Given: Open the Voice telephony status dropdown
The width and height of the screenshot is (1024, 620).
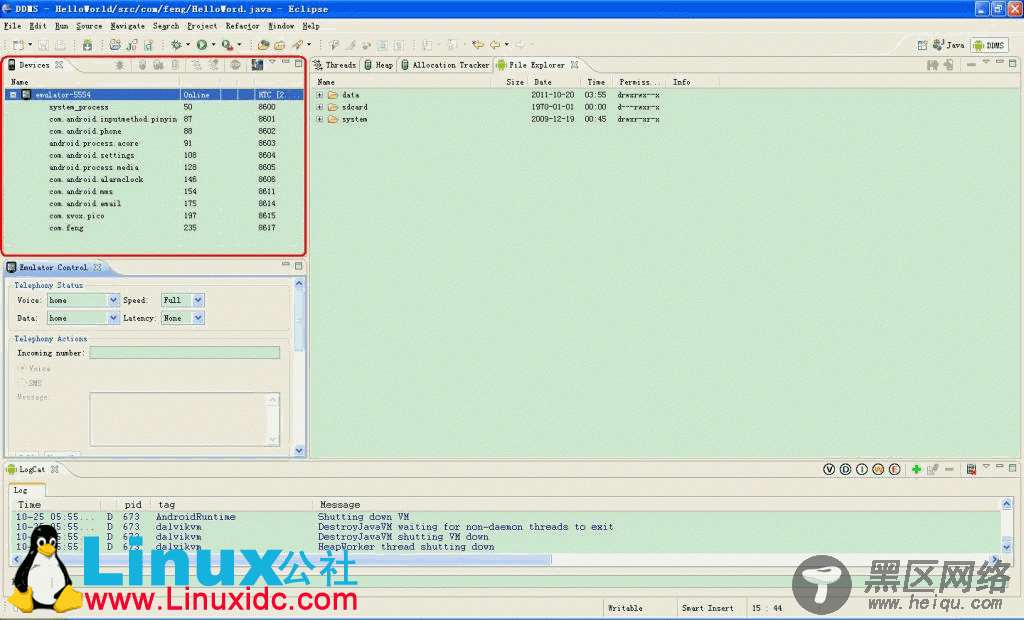Looking at the screenshot, I should 113,300.
